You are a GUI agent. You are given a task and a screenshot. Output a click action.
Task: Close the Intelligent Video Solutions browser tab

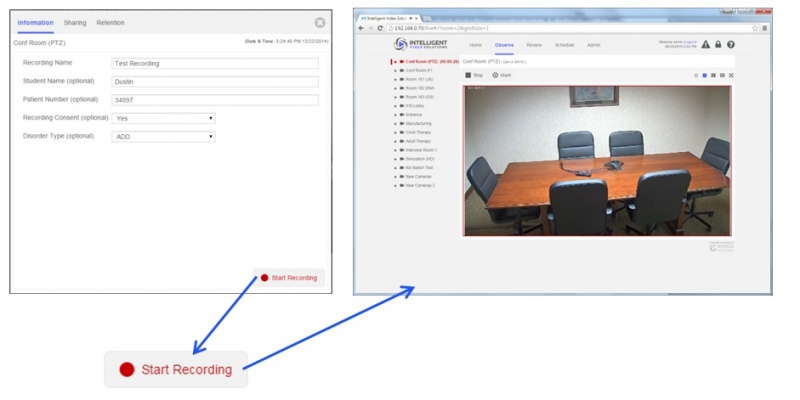click(416, 18)
